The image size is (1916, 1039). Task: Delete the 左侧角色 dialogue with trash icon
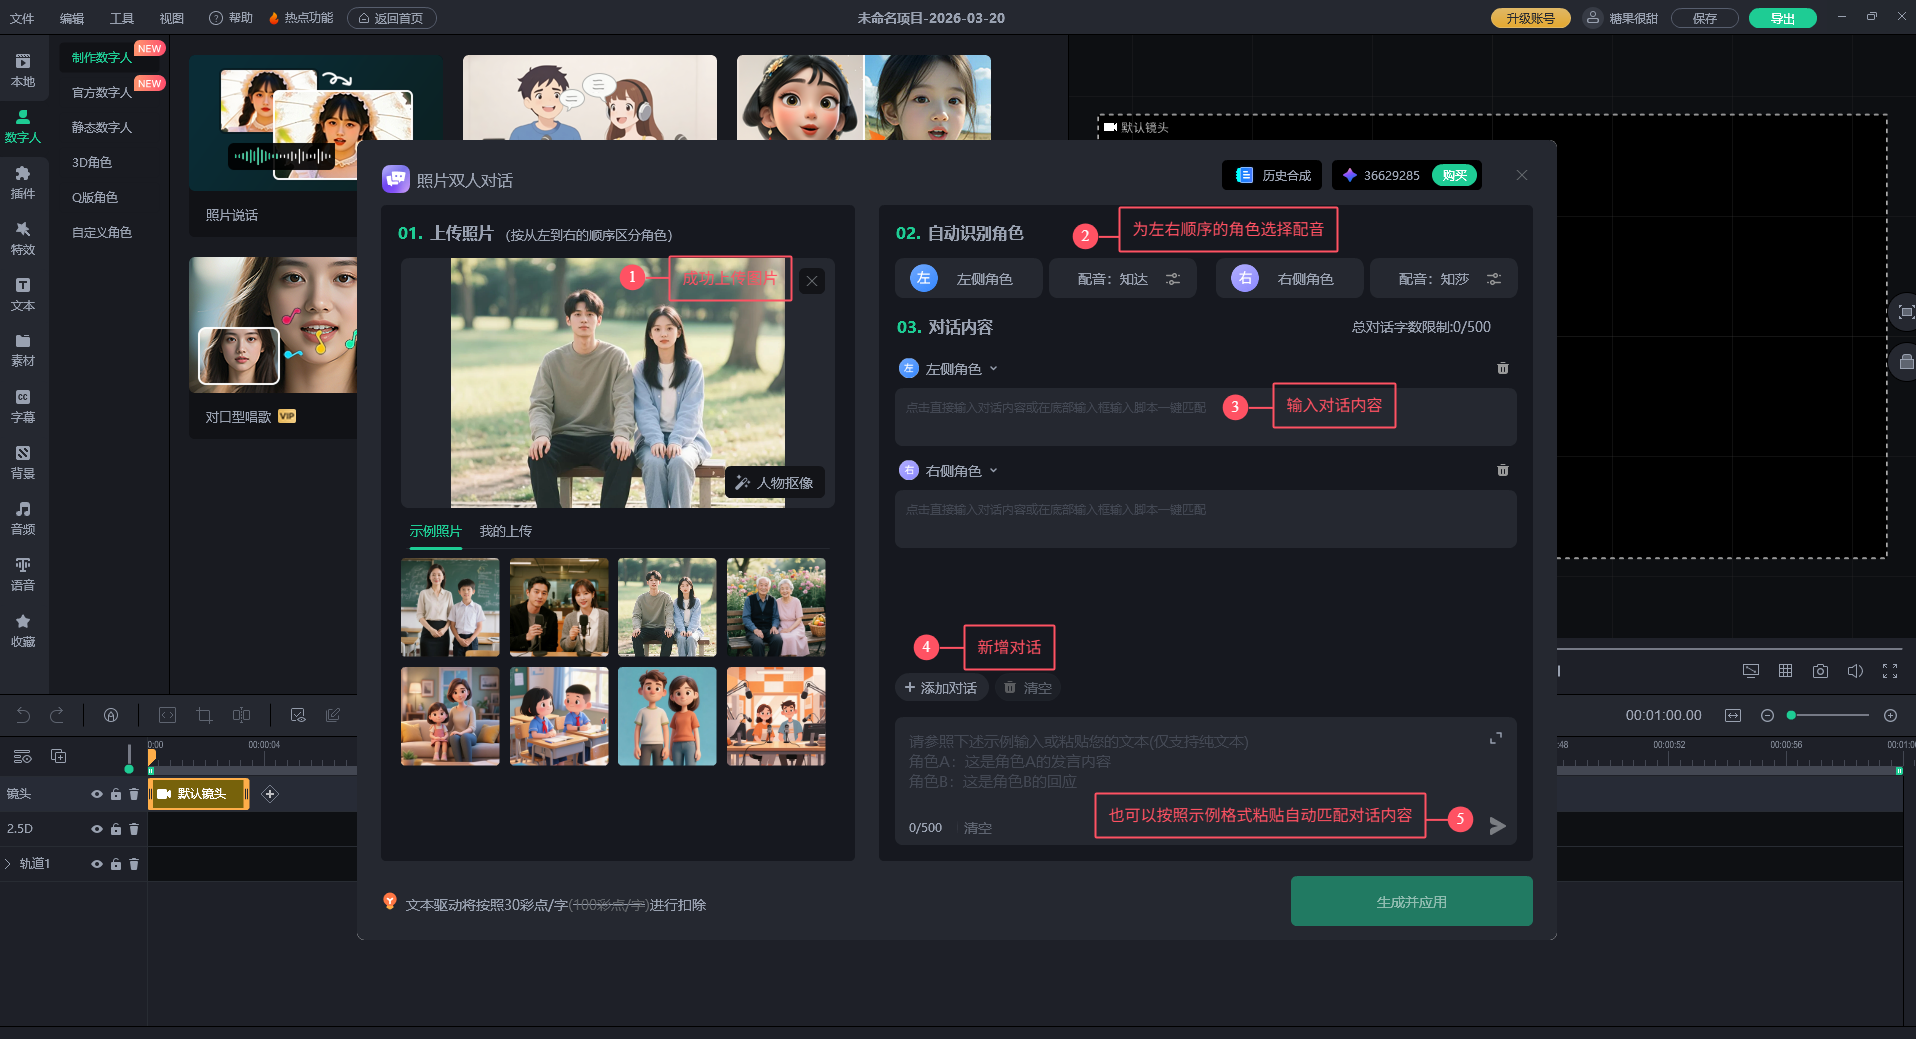1502,369
